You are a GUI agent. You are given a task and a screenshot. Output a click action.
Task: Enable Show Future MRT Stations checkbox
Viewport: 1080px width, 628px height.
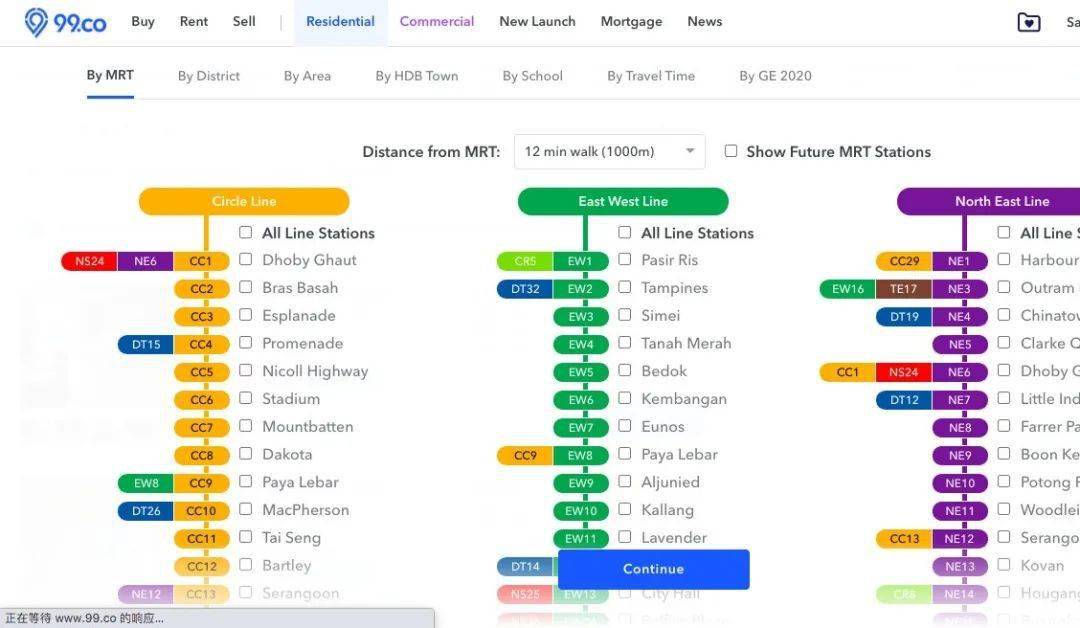731,151
